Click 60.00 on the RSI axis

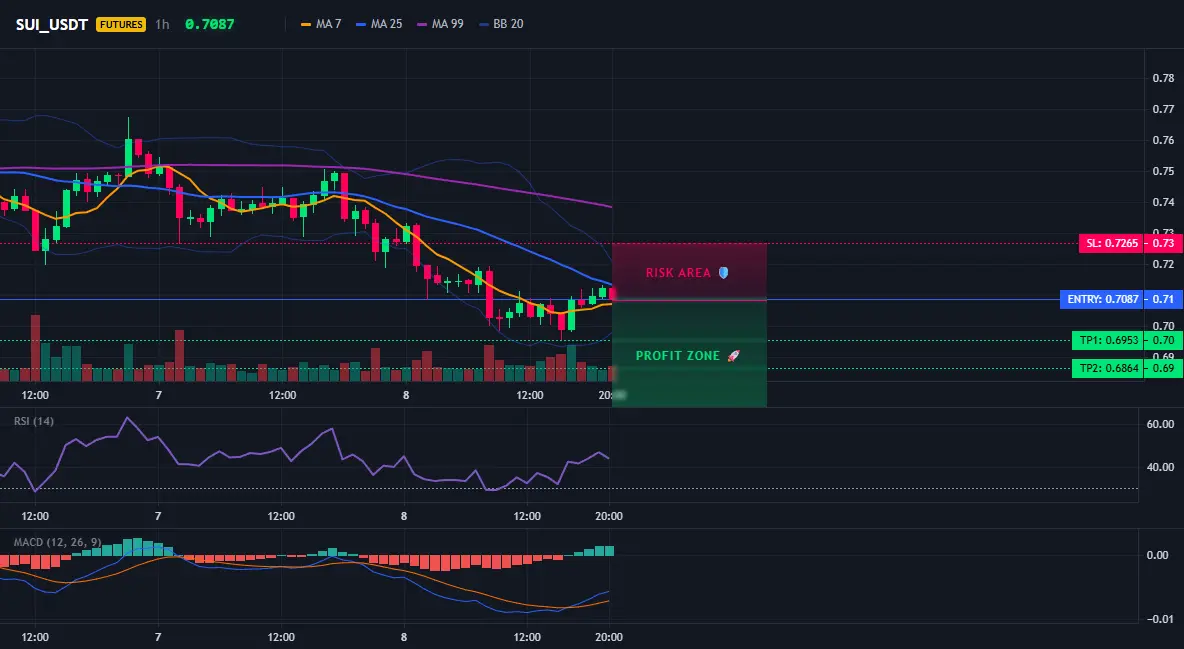pos(1161,425)
